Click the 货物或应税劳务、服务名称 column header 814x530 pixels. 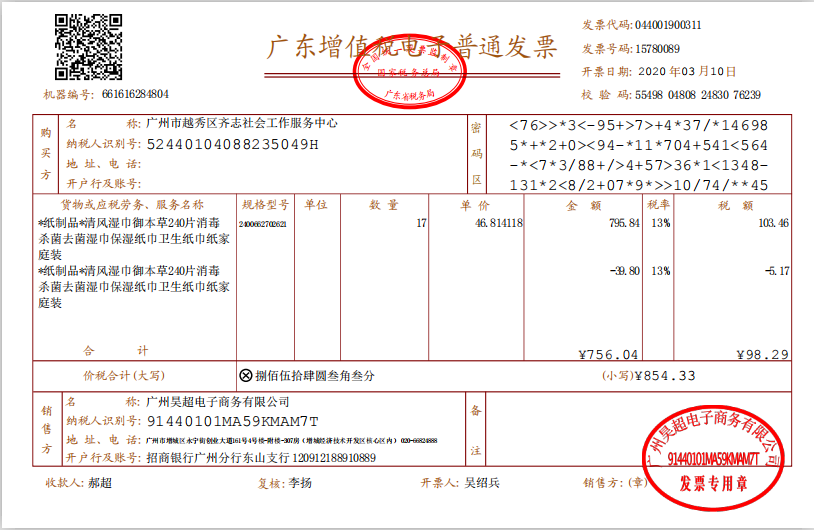(x=132, y=205)
